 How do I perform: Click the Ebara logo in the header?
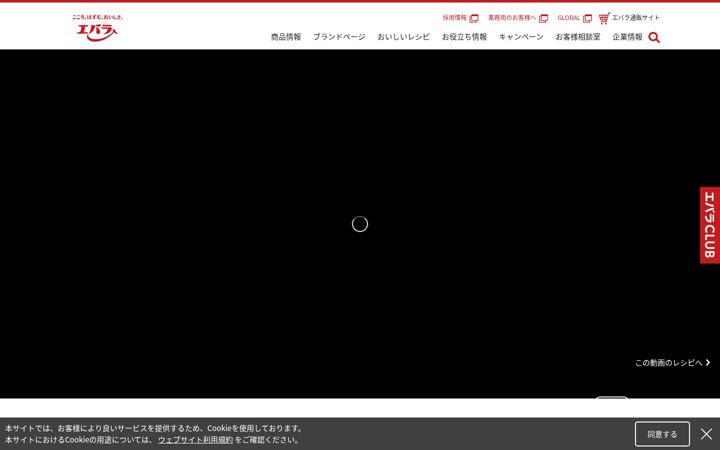(97, 28)
